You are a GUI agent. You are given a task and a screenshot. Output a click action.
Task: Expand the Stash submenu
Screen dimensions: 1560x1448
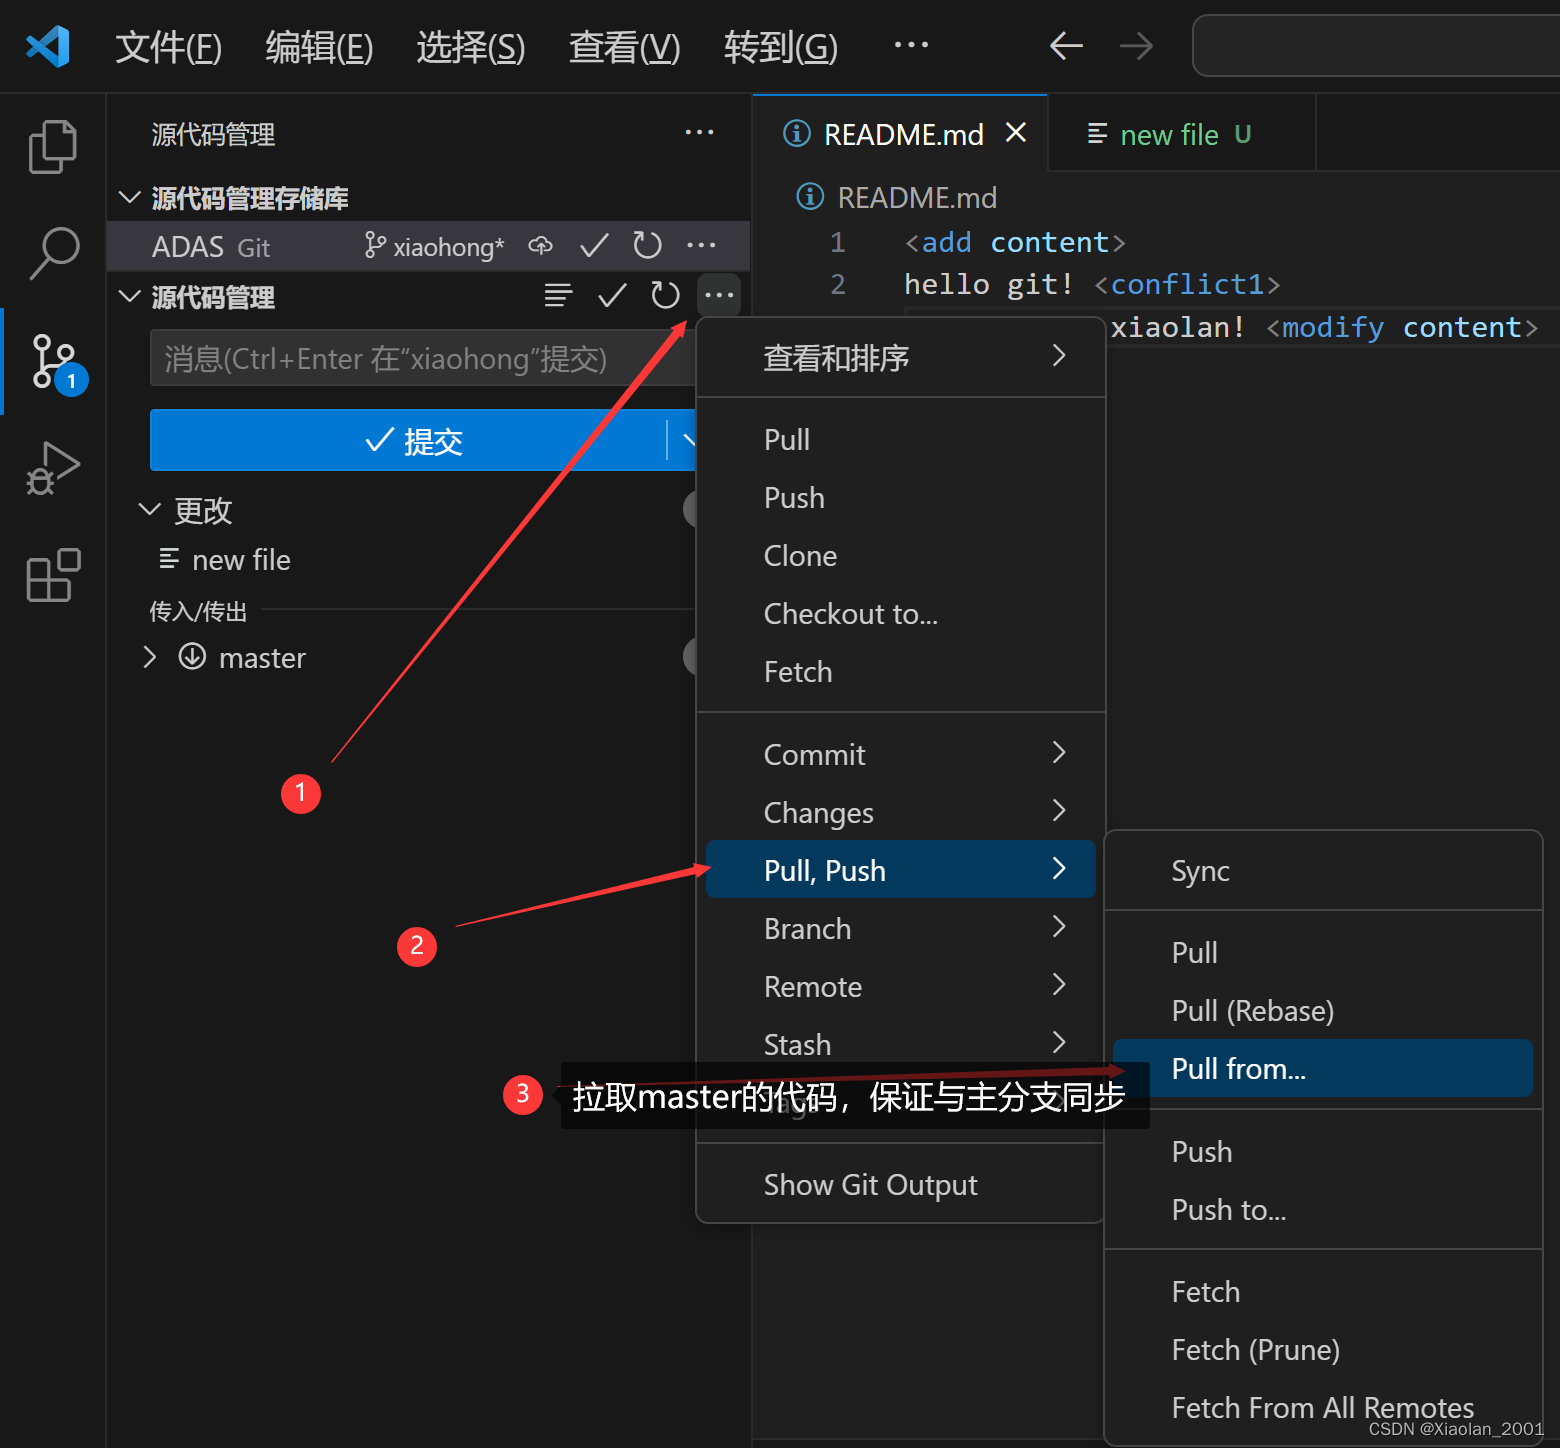click(x=900, y=1043)
